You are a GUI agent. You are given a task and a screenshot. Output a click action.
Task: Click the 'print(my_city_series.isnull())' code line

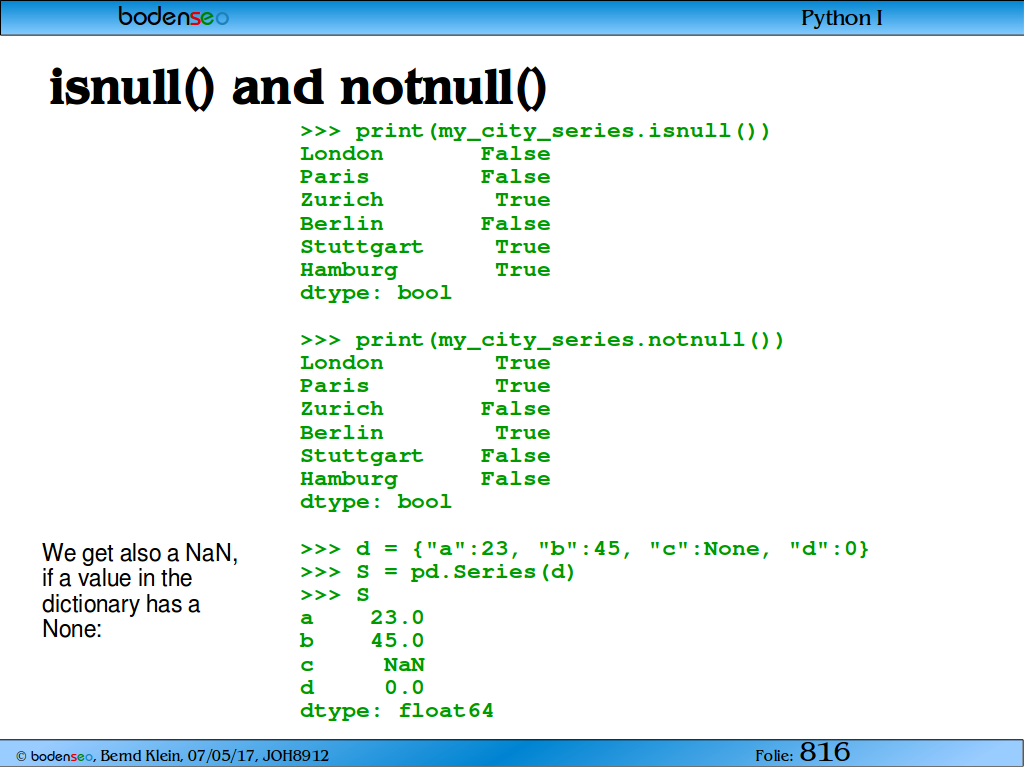click(x=535, y=131)
